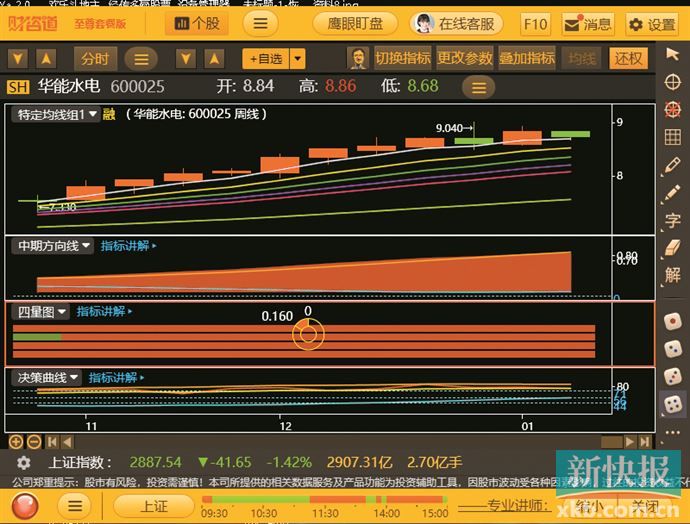
Task: Click the 四量图 circular marker
Action: (308, 335)
